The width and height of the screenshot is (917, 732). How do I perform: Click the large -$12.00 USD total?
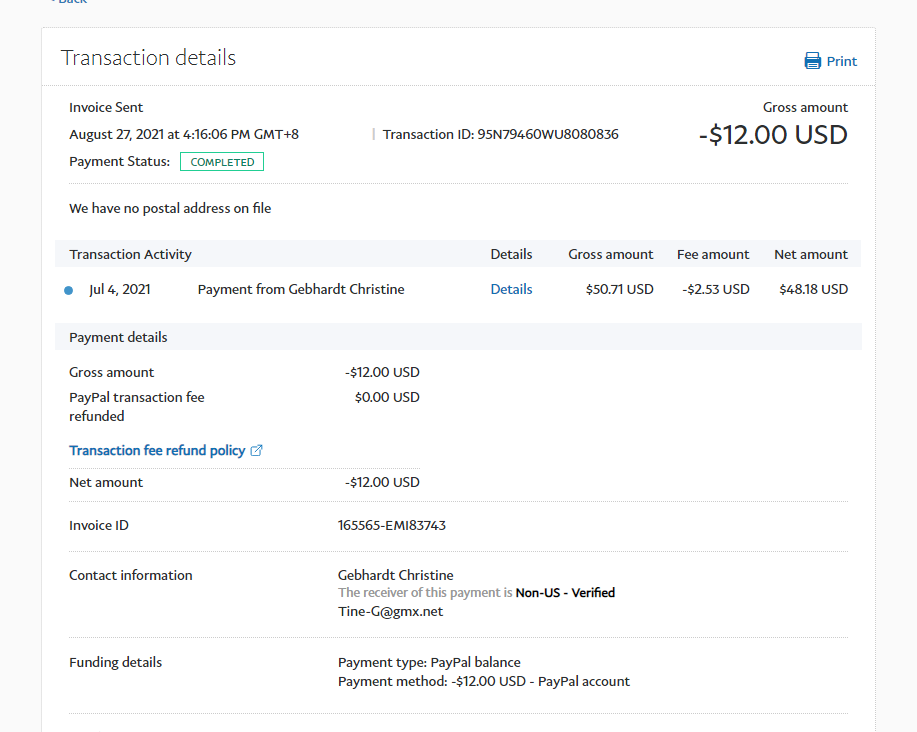click(x=773, y=135)
